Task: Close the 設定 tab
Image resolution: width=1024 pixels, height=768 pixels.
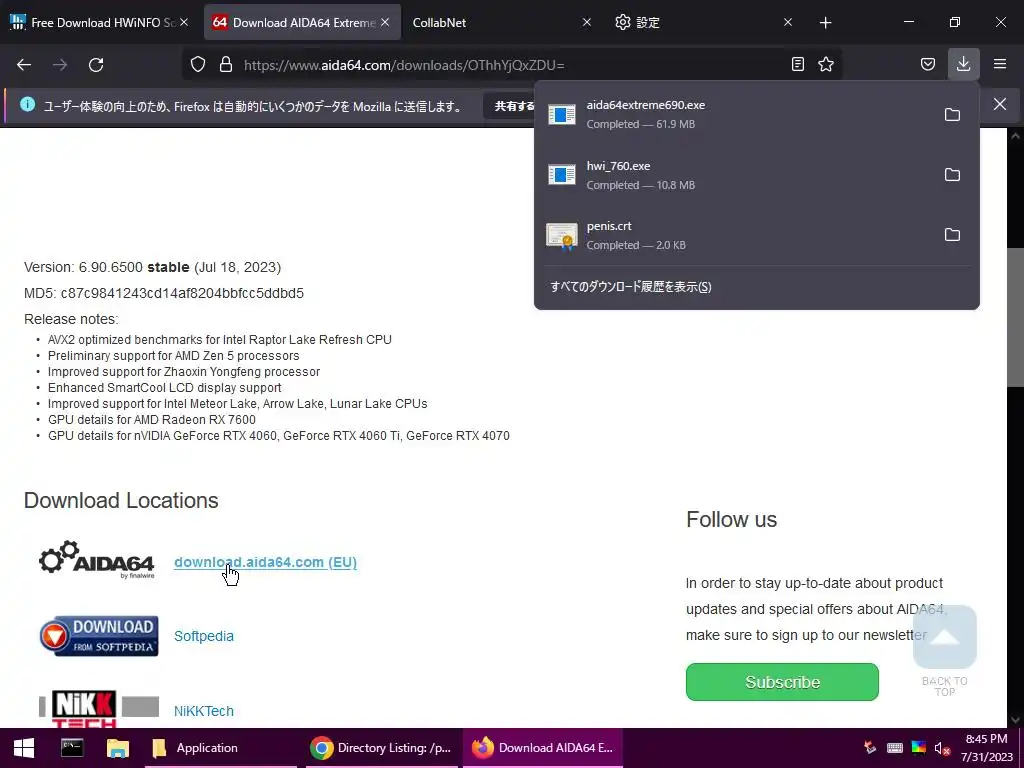Action: (x=788, y=22)
